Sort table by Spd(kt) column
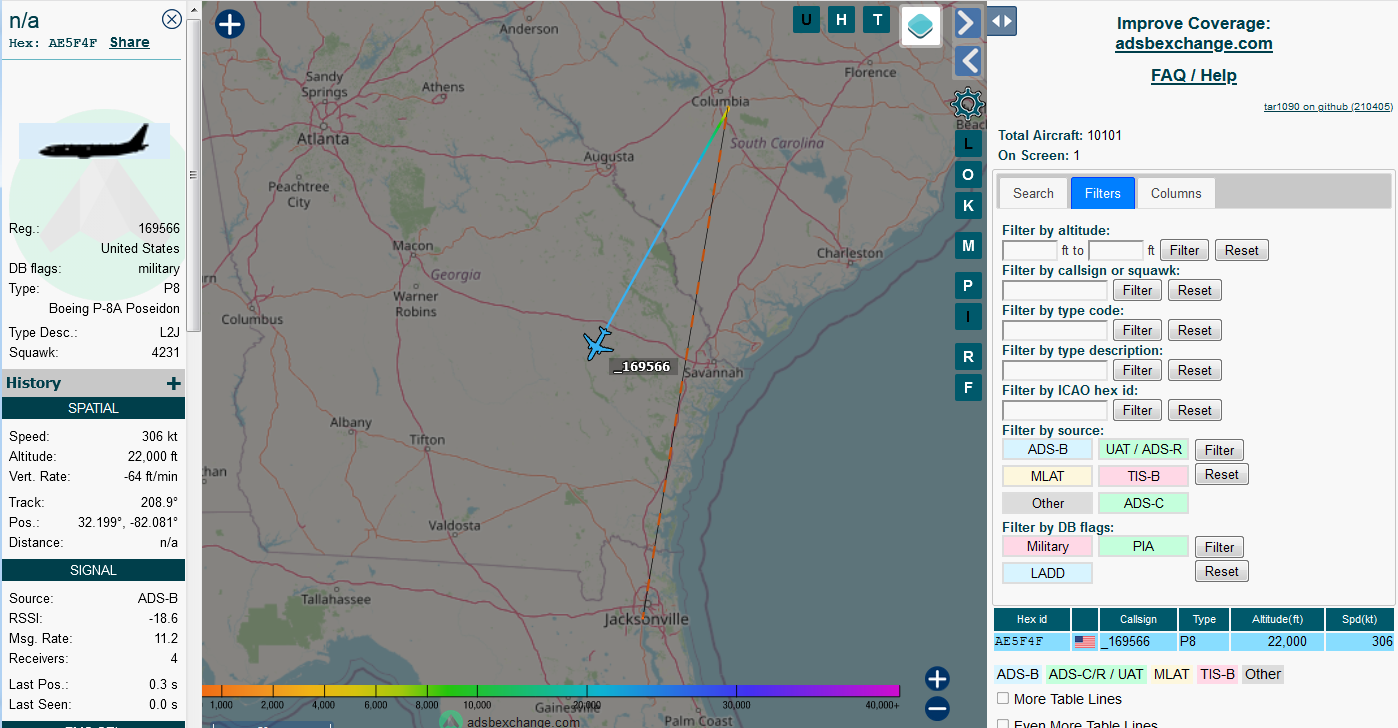Viewport: 1398px width, 728px height. coord(1362,619)
